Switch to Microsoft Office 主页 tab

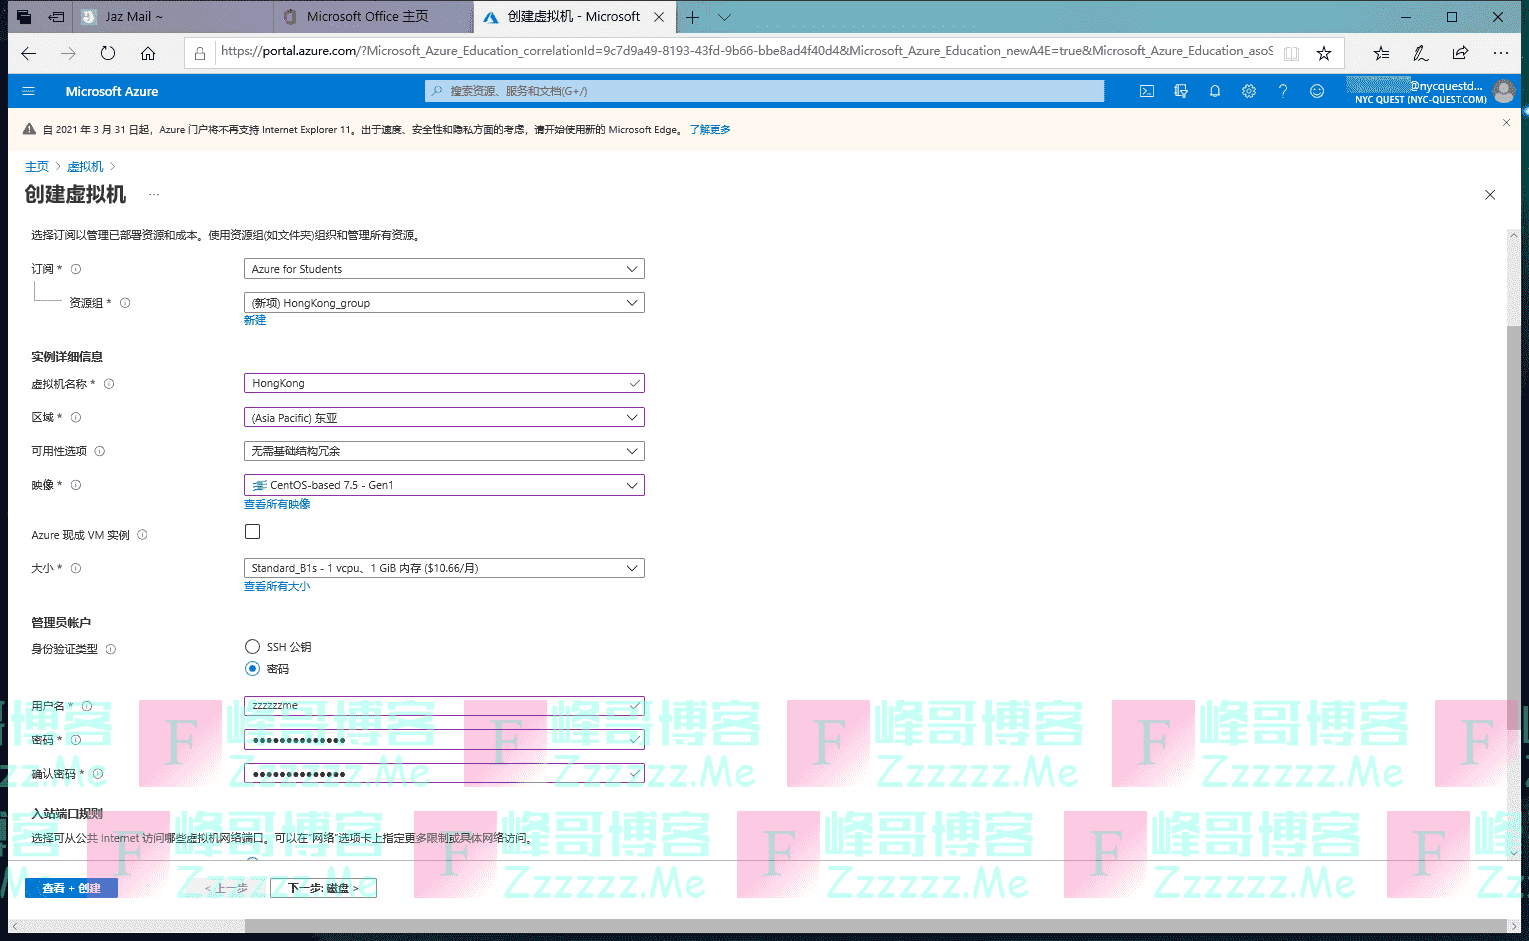point(373,17)
